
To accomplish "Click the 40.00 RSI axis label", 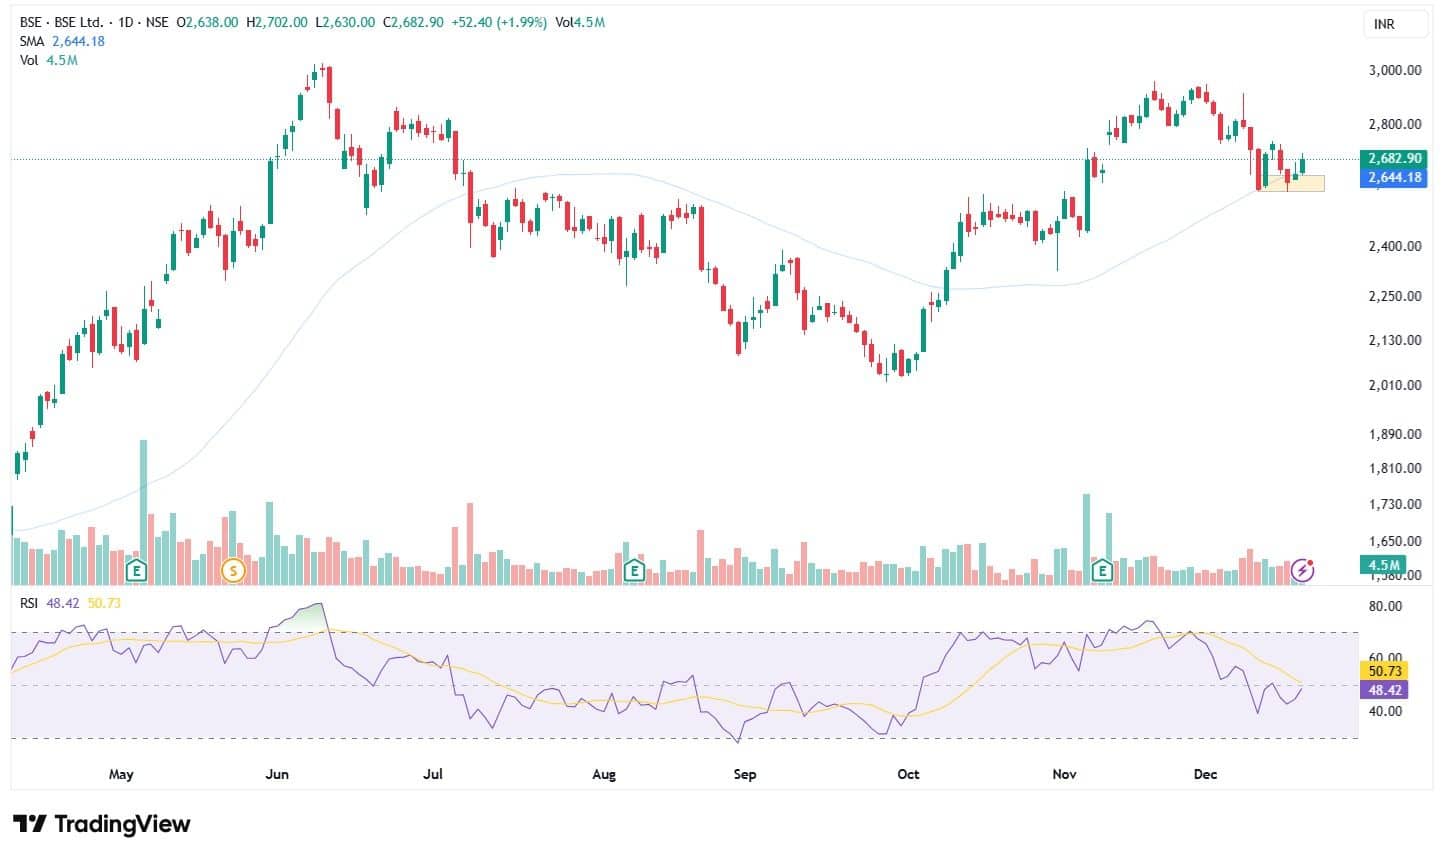I will click(1387, 711).
